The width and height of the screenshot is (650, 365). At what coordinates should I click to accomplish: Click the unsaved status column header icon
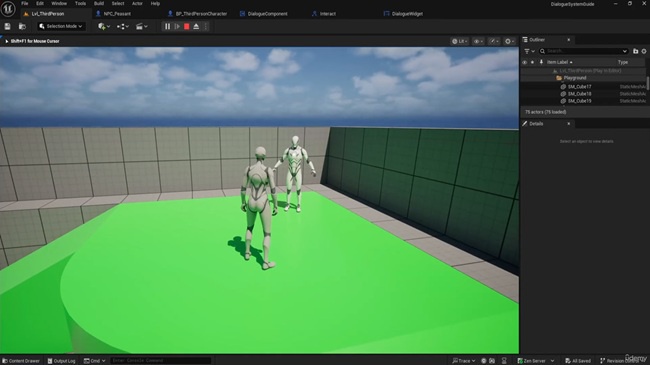[532, 62]
